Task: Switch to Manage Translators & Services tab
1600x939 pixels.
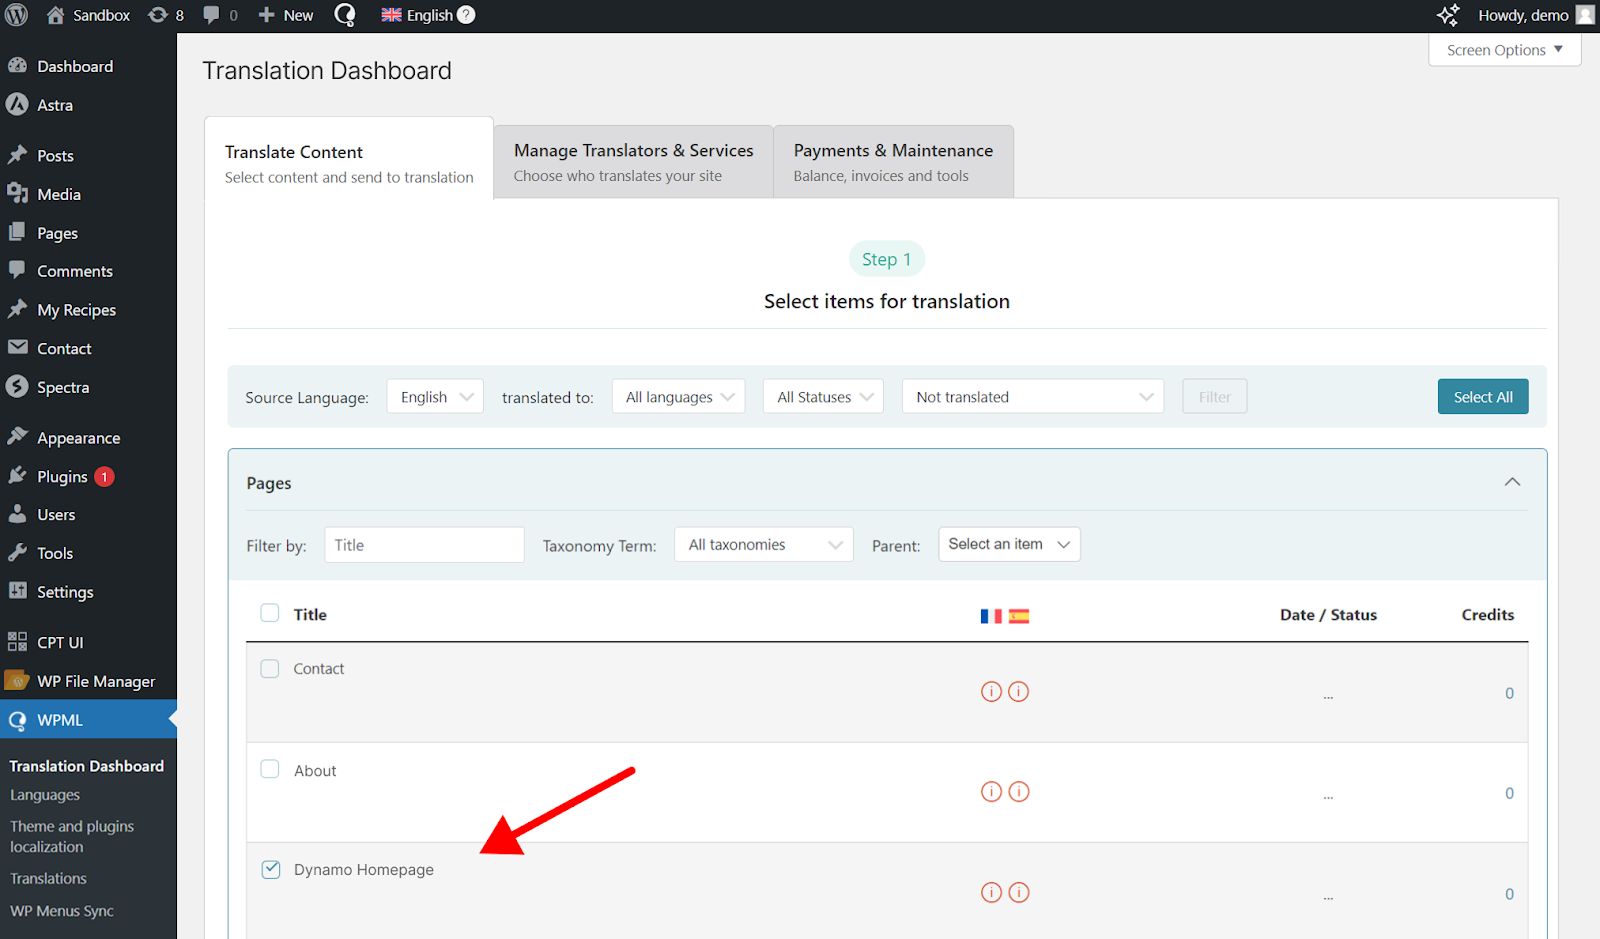Action: 633,162
